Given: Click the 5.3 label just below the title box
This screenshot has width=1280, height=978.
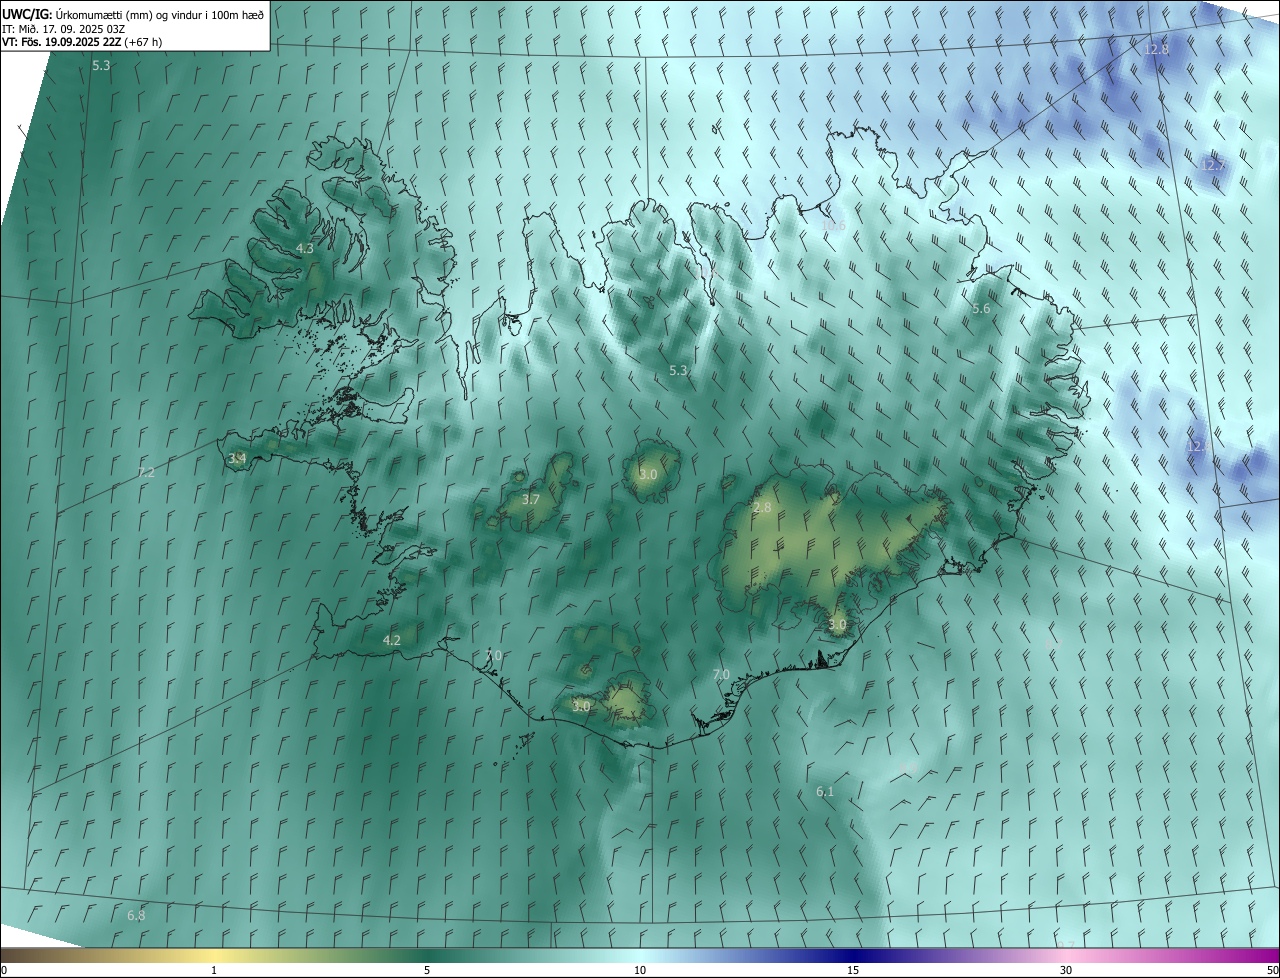Looking at the screenshot, I should [101, 65].
